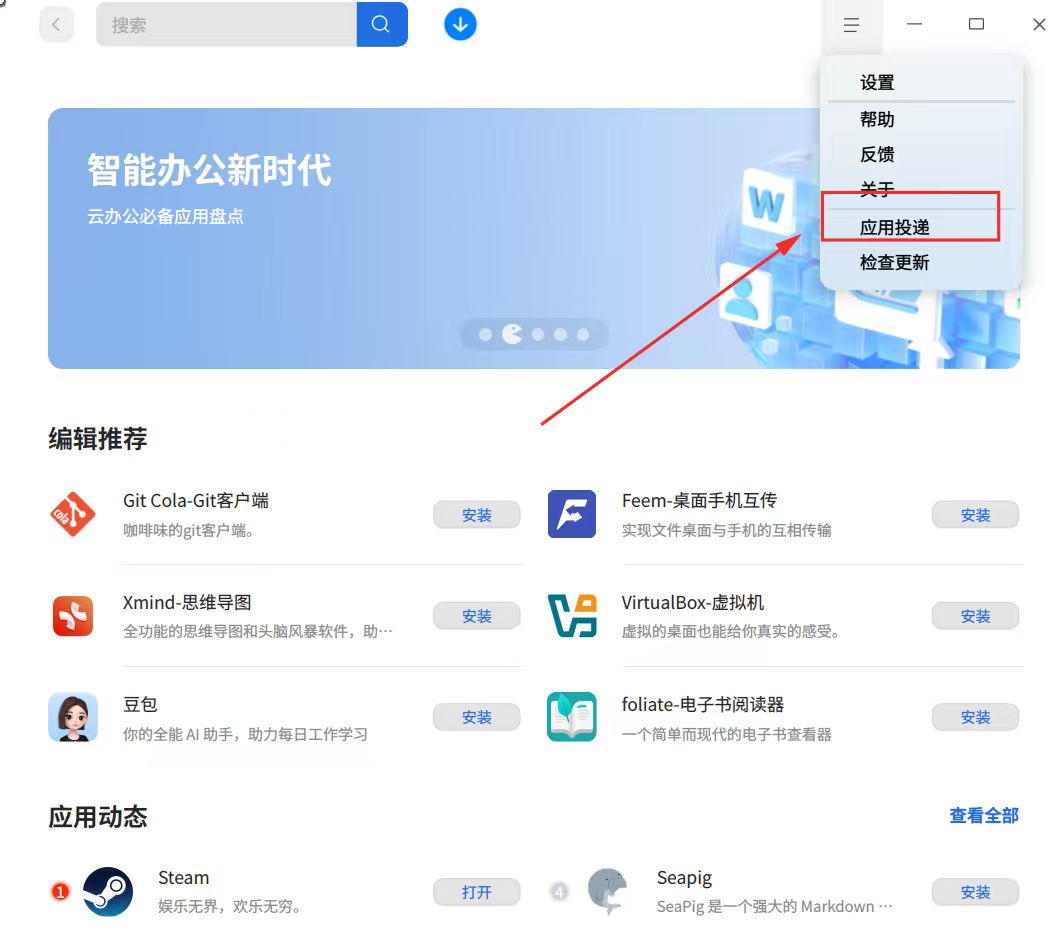
Task: Click 打开 button next to Steam
Action: click(x=477, y=892)
